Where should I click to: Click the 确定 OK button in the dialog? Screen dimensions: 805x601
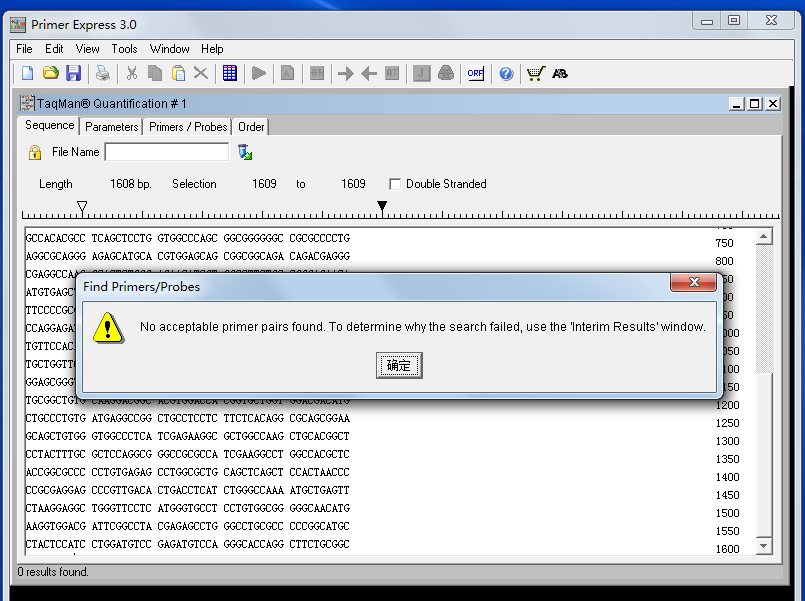pyautogui.click(x=399, y=365)
